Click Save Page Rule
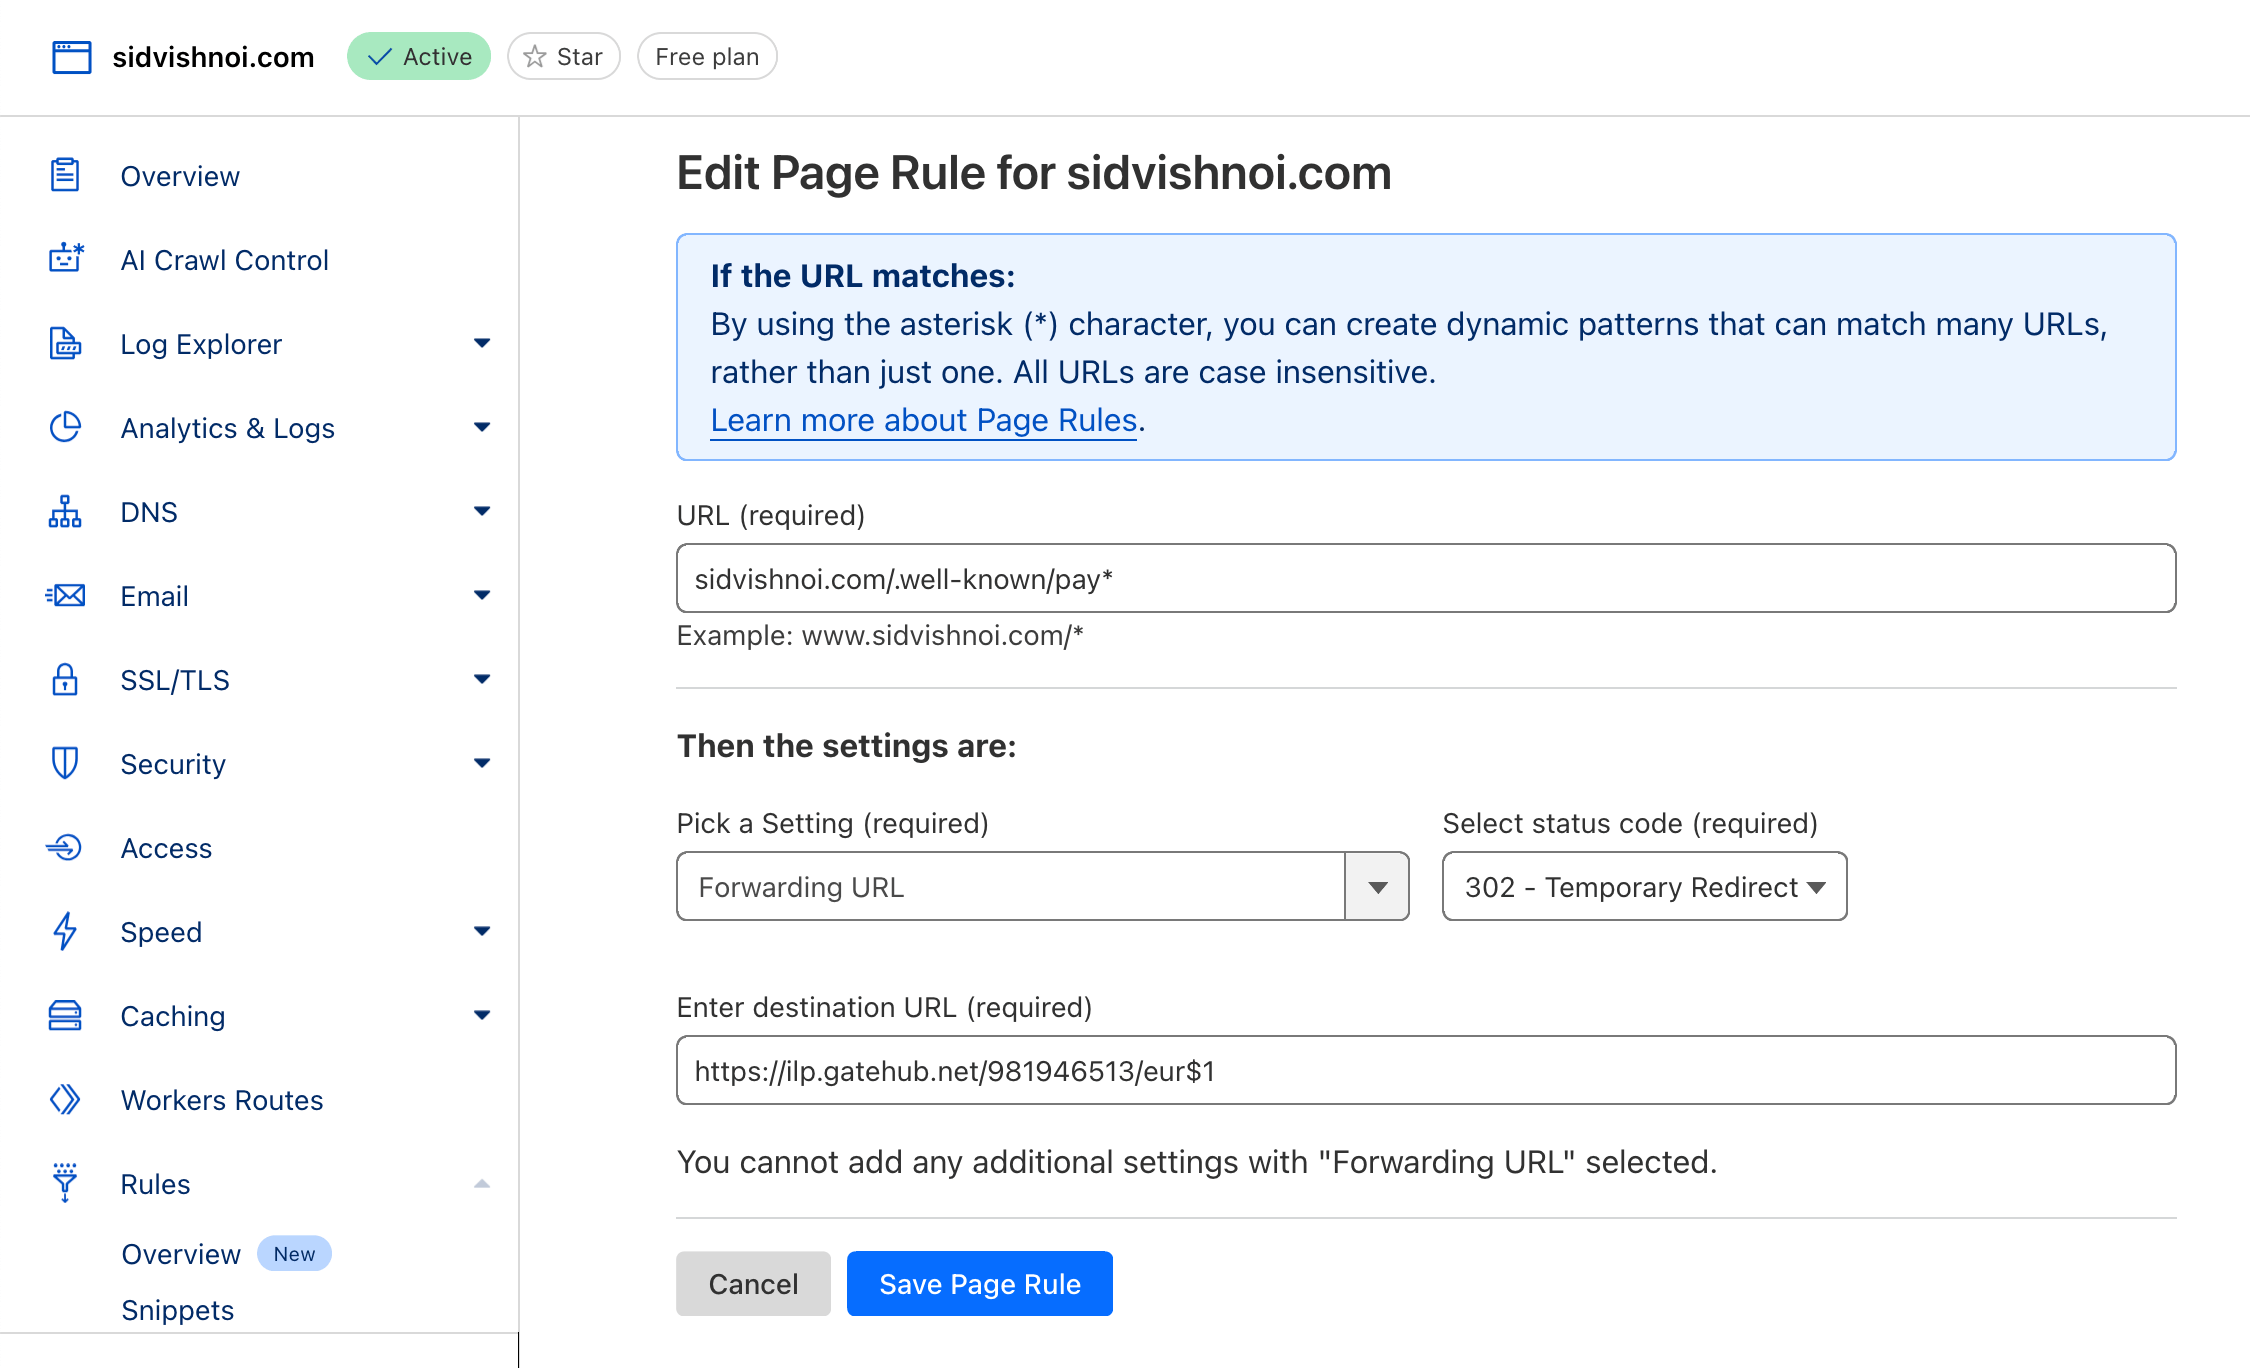 pos(979,1283)
